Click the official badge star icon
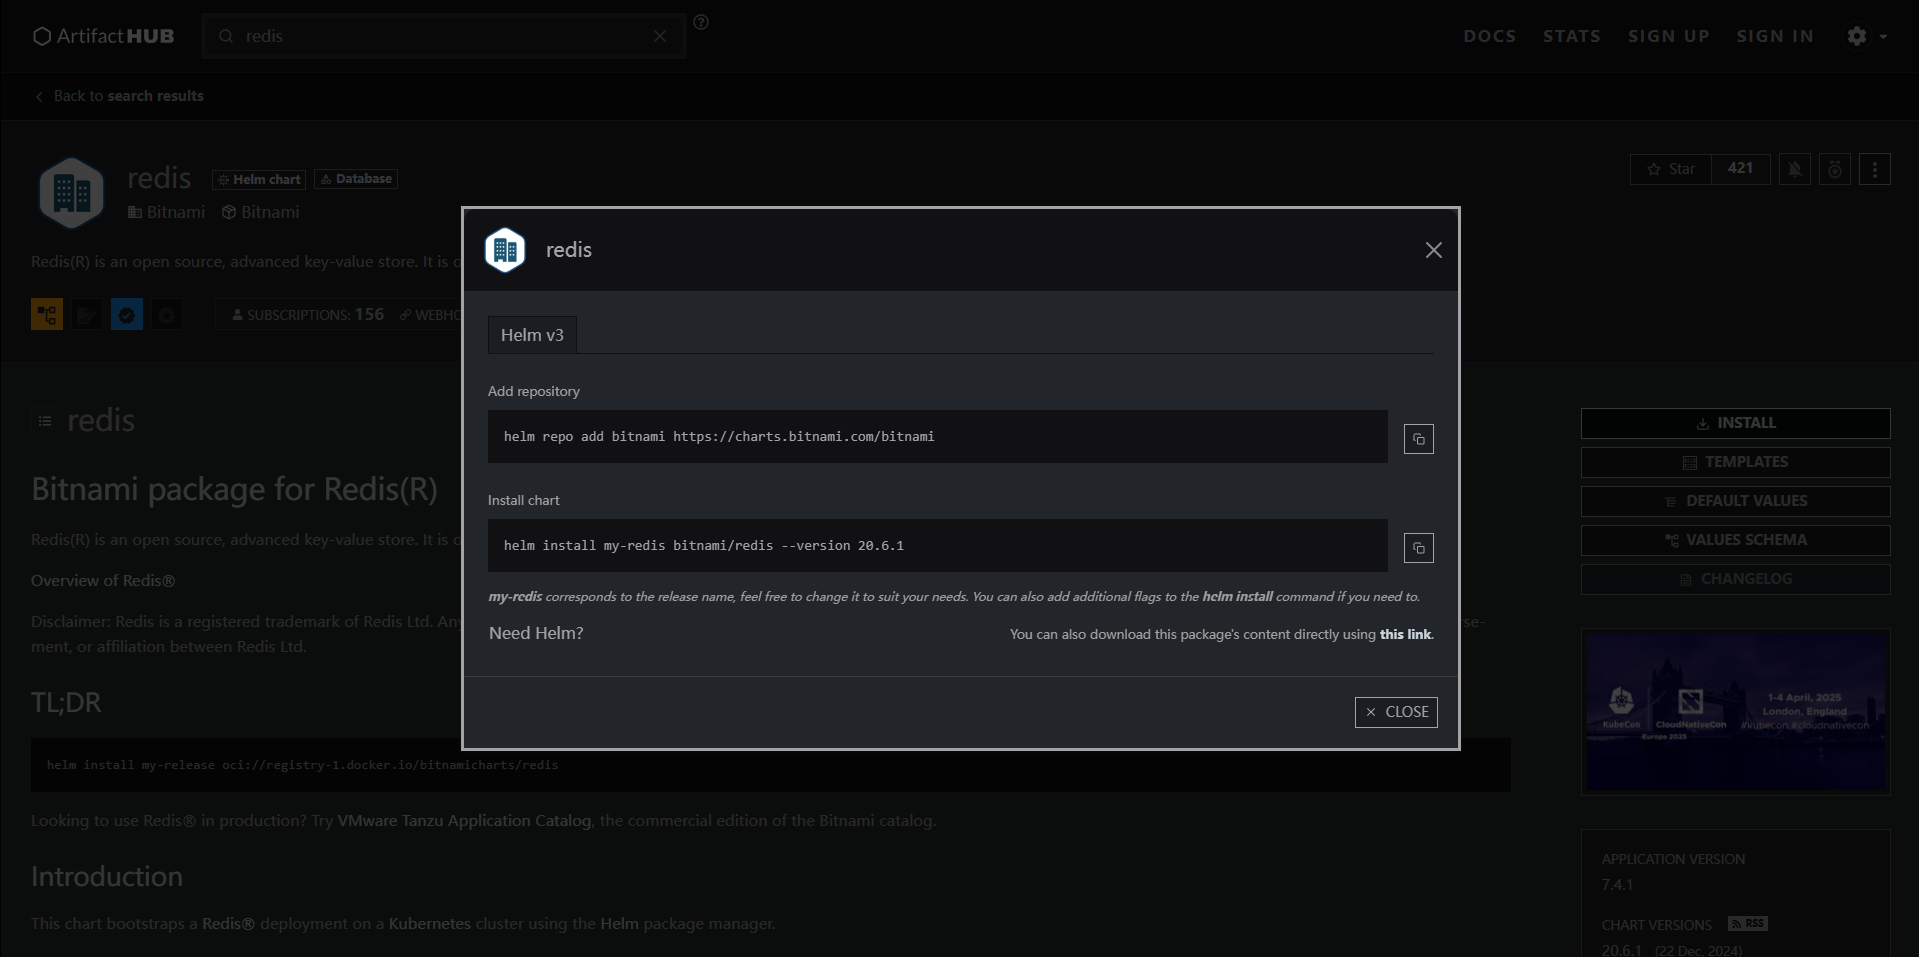The height and width of the screenshot is (957, 1919). click(x=167, y=314)
